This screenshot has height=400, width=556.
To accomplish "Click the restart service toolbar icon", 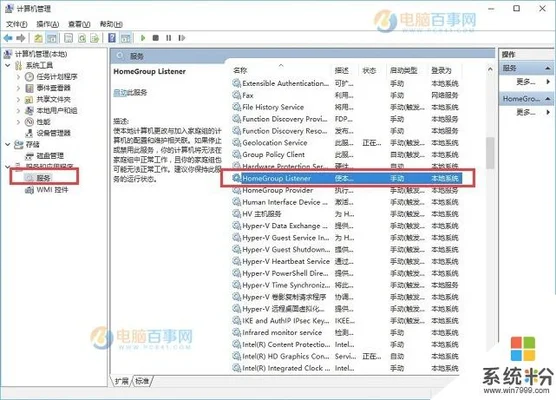I will (x=182, y=38).
